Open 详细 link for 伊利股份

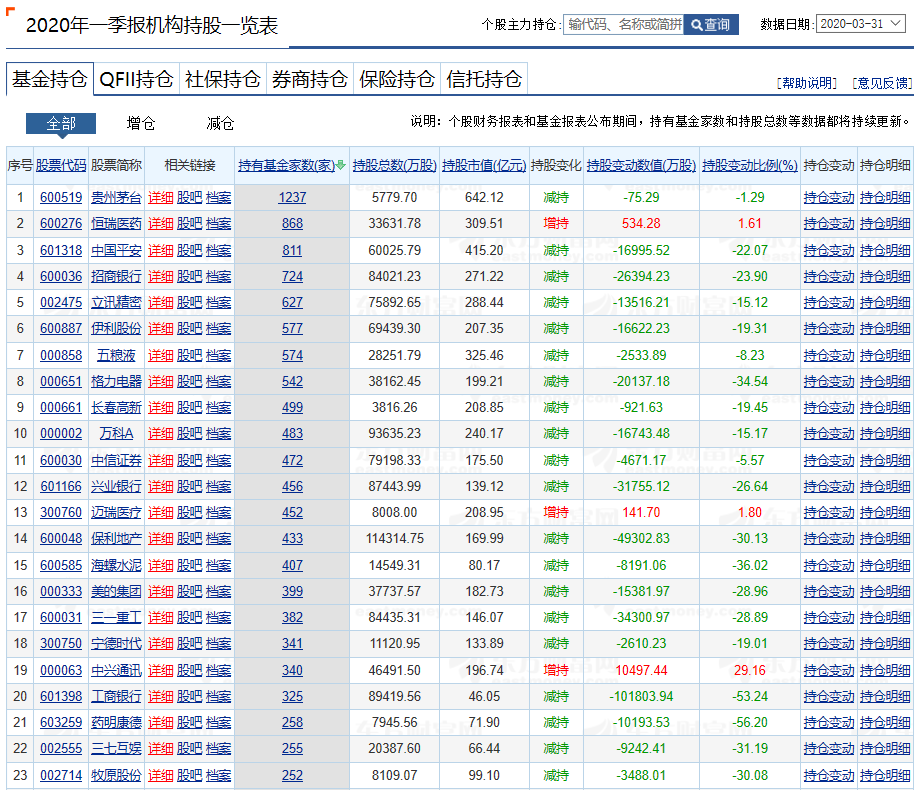click(x=160, y=328)
